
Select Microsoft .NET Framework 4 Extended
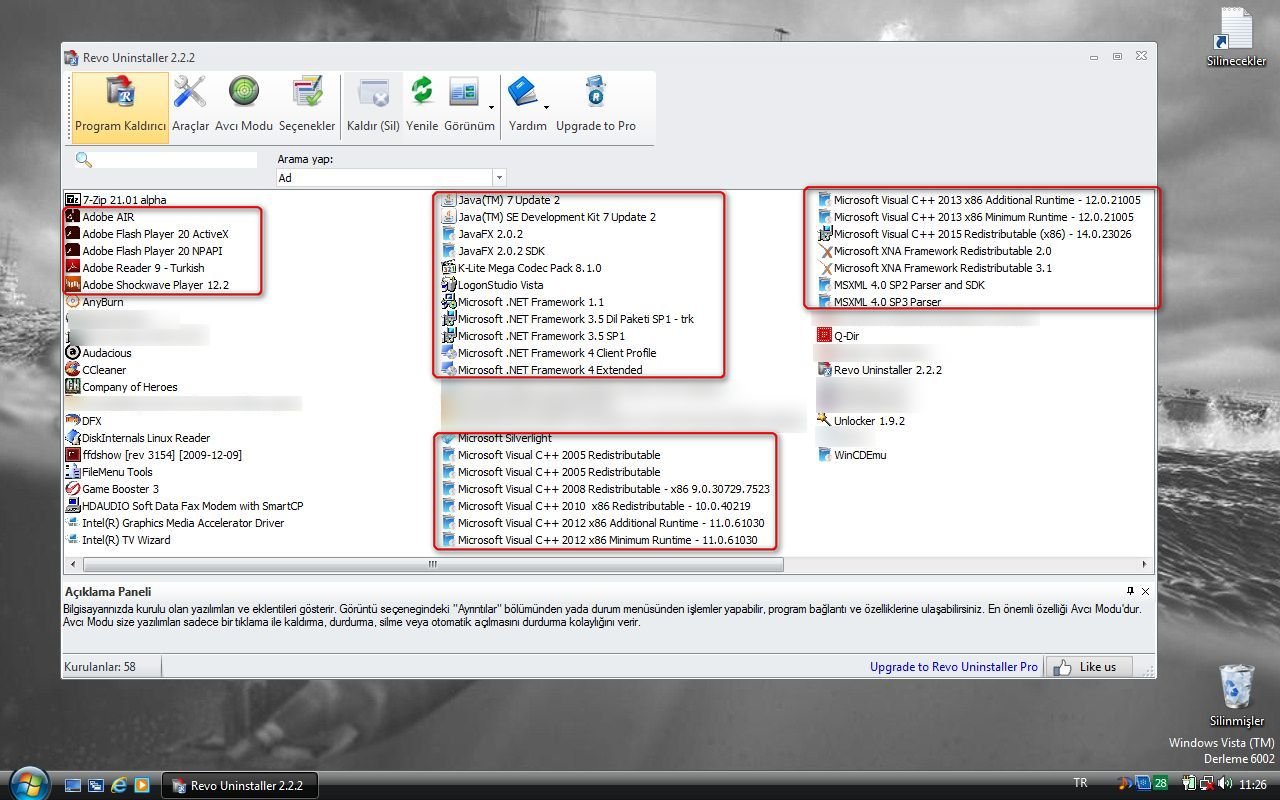coord(542,370)
